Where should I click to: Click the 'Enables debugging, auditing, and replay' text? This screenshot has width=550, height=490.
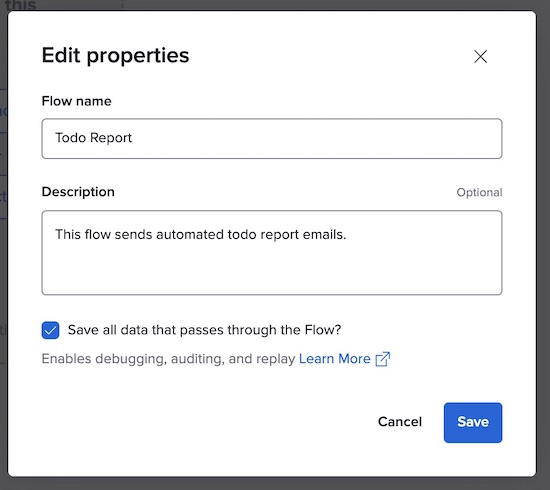tap(168, 359)
